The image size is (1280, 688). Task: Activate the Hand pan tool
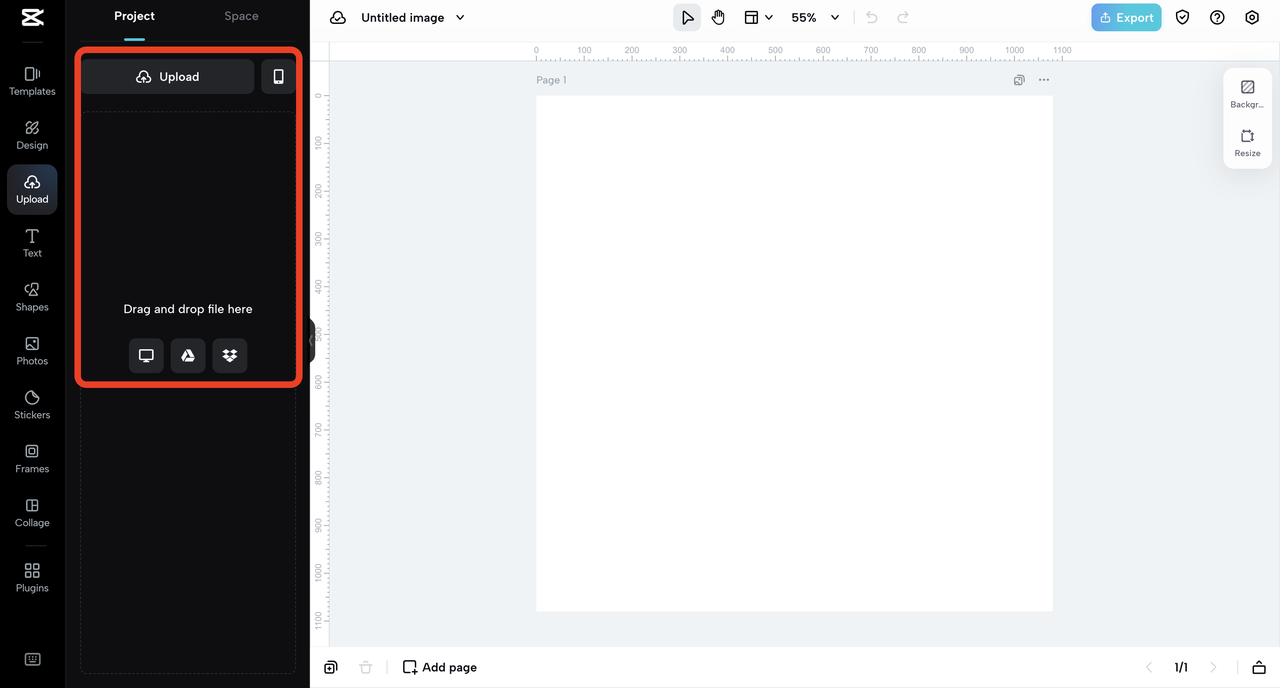(718, 17)
